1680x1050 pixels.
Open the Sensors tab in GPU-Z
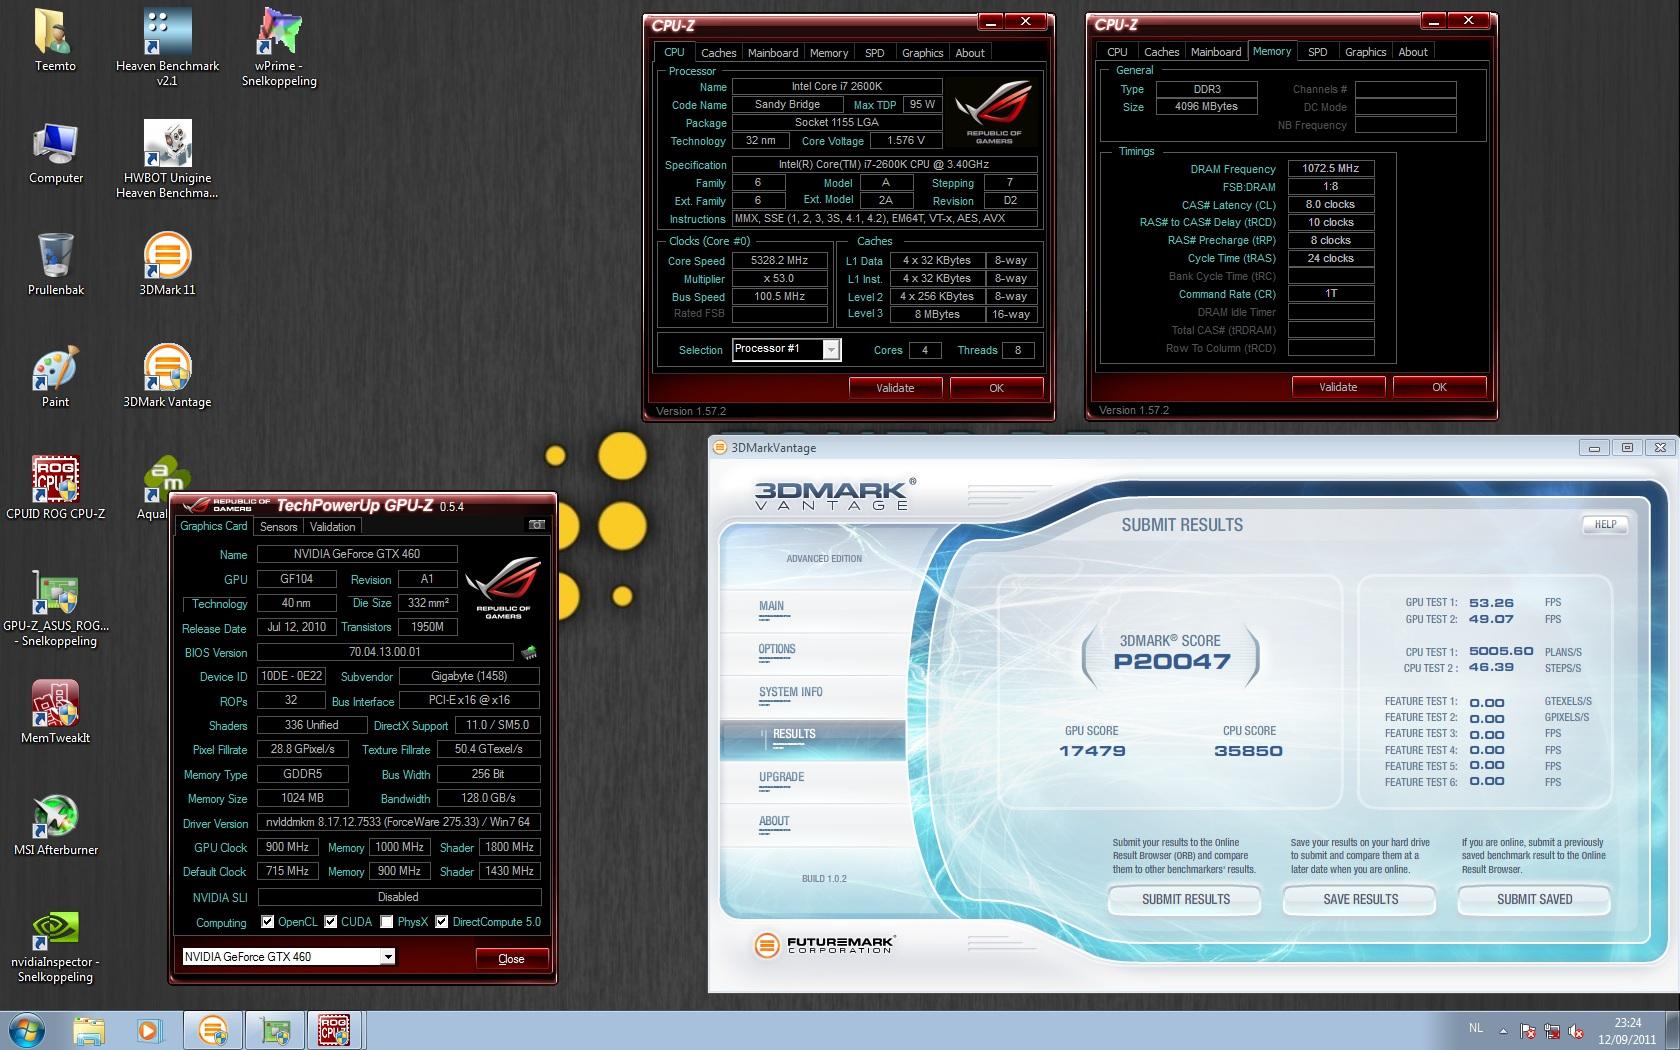point(278,527)
